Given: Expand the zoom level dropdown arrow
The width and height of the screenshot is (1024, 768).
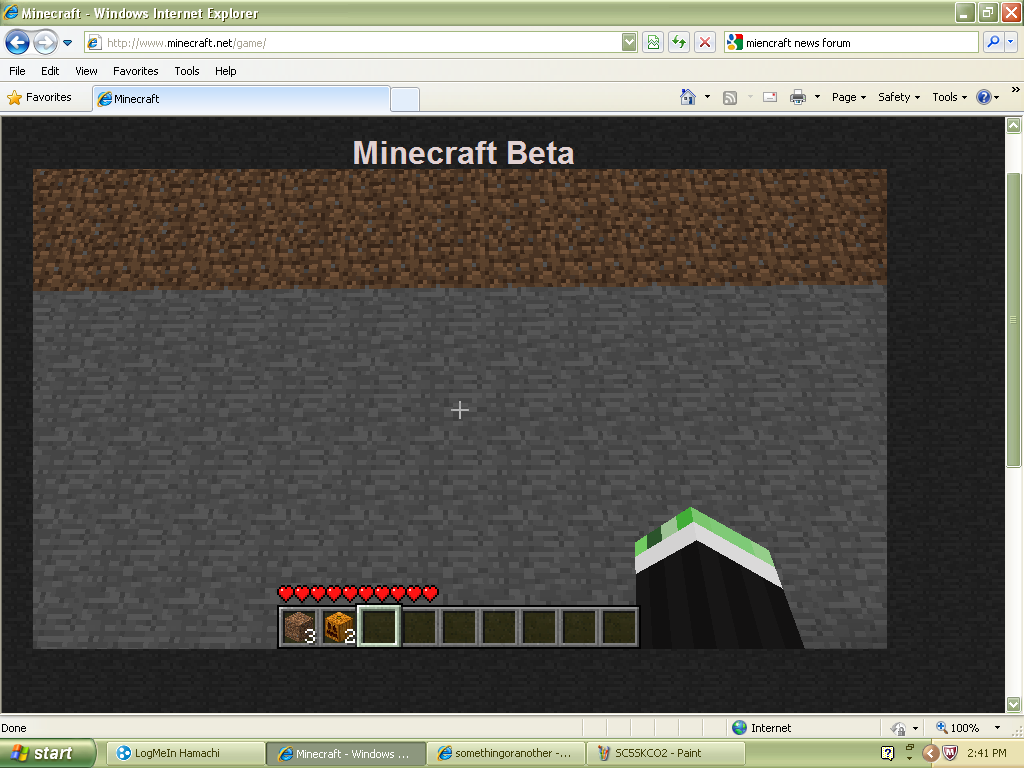Looking at the screenshot, I should (x=997, y=728).
